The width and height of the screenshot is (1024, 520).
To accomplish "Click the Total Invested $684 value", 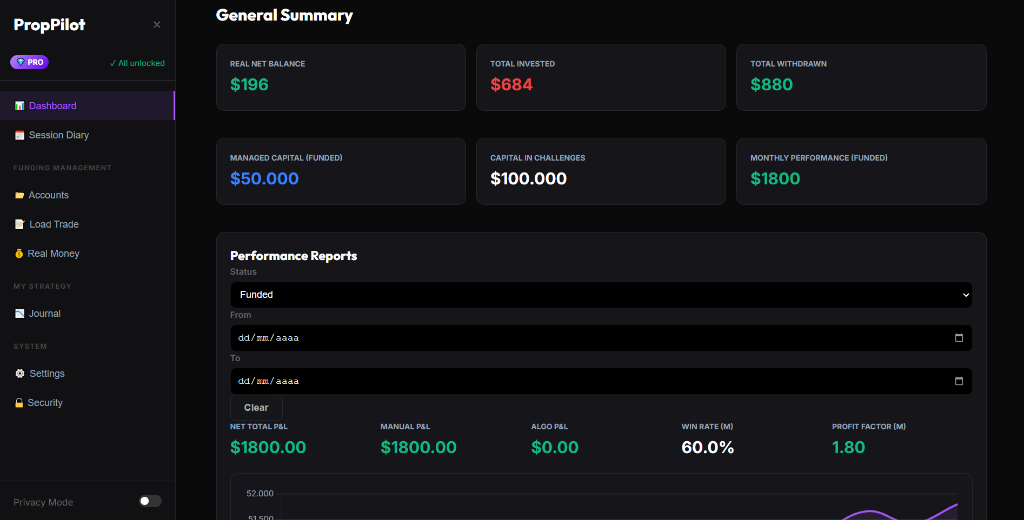I will coord(511,84).
